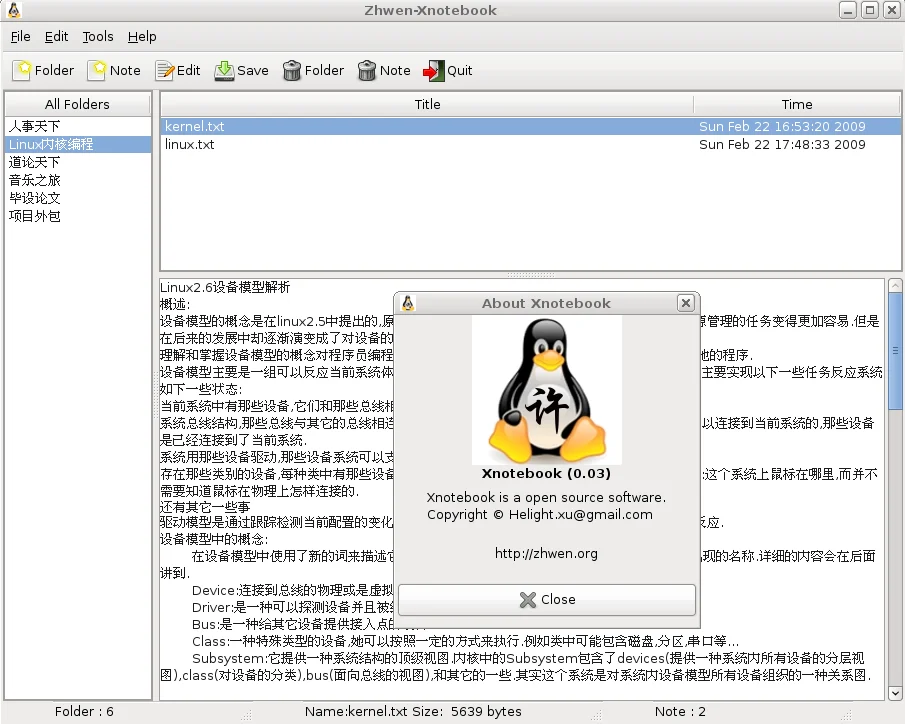This screenshot has height=724, width=905.
Task: Minimize the Zhwen-Xnotebook window
Action: [x=847, y=10]
